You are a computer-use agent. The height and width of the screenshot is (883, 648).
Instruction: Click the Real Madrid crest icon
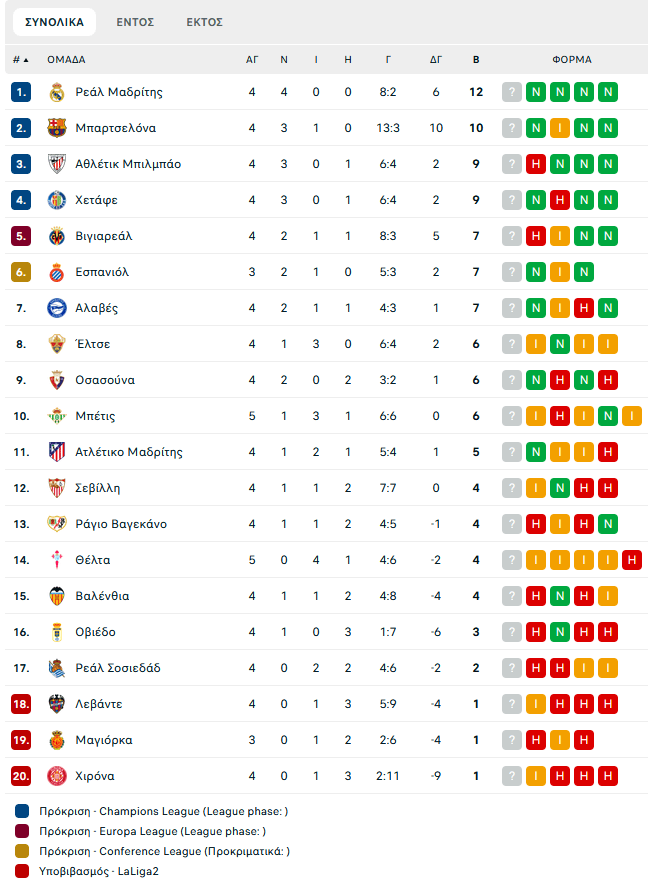pyautogui.click(x=56, y=92)
